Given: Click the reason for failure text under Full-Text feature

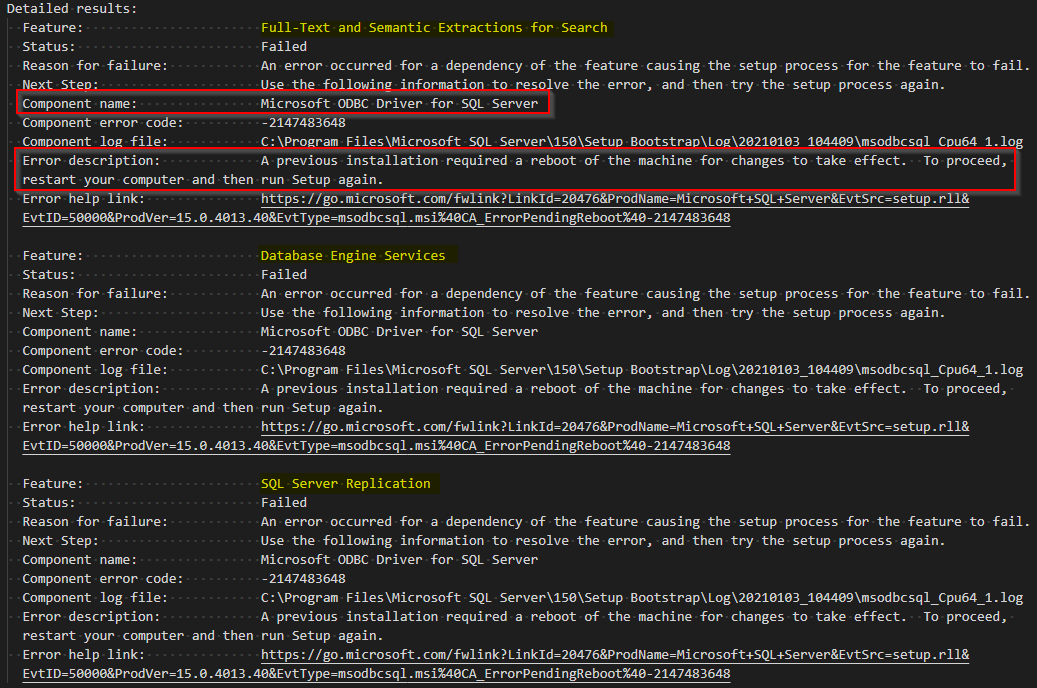Looking at the screenshot, I should point(645,65).
